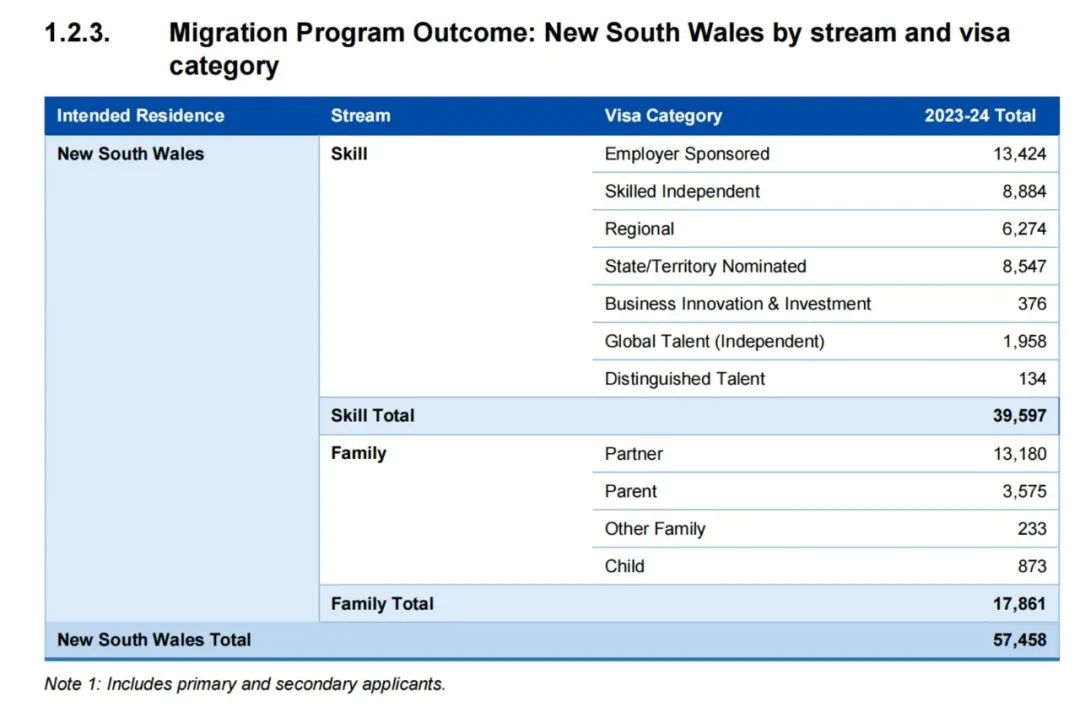Image resolution: width=1080 pixels, height=718 pixels.
Task: Click the 'Stream' column header
Action: tap(360, 115)
